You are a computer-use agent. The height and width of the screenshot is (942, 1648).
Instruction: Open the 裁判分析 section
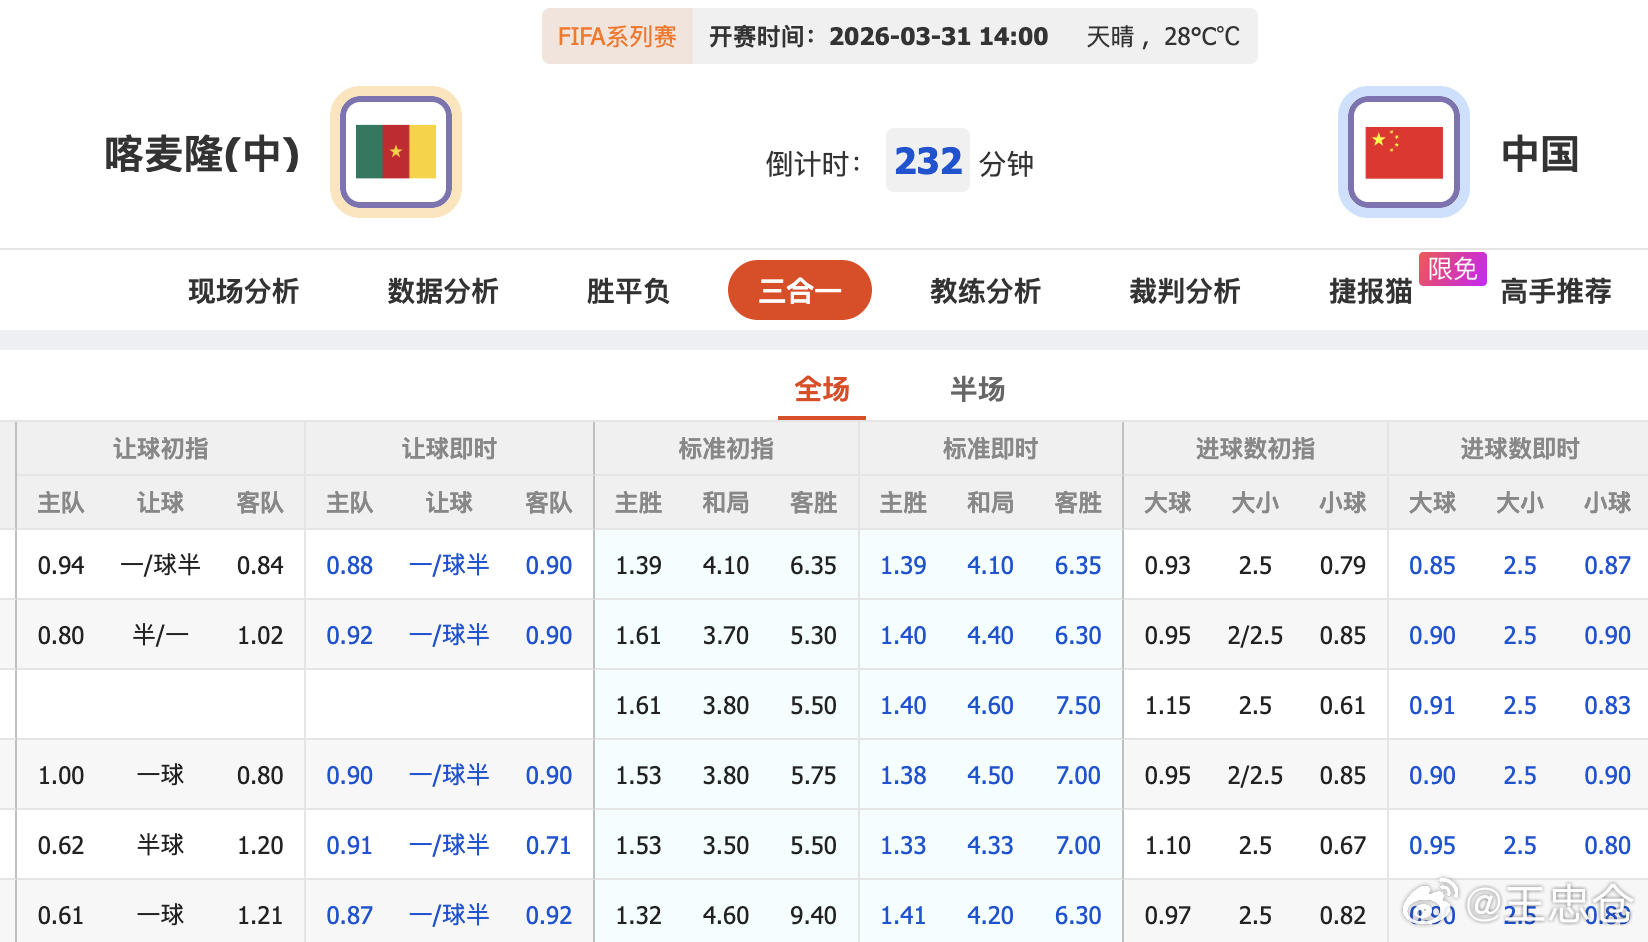[x=1184, y=291]
